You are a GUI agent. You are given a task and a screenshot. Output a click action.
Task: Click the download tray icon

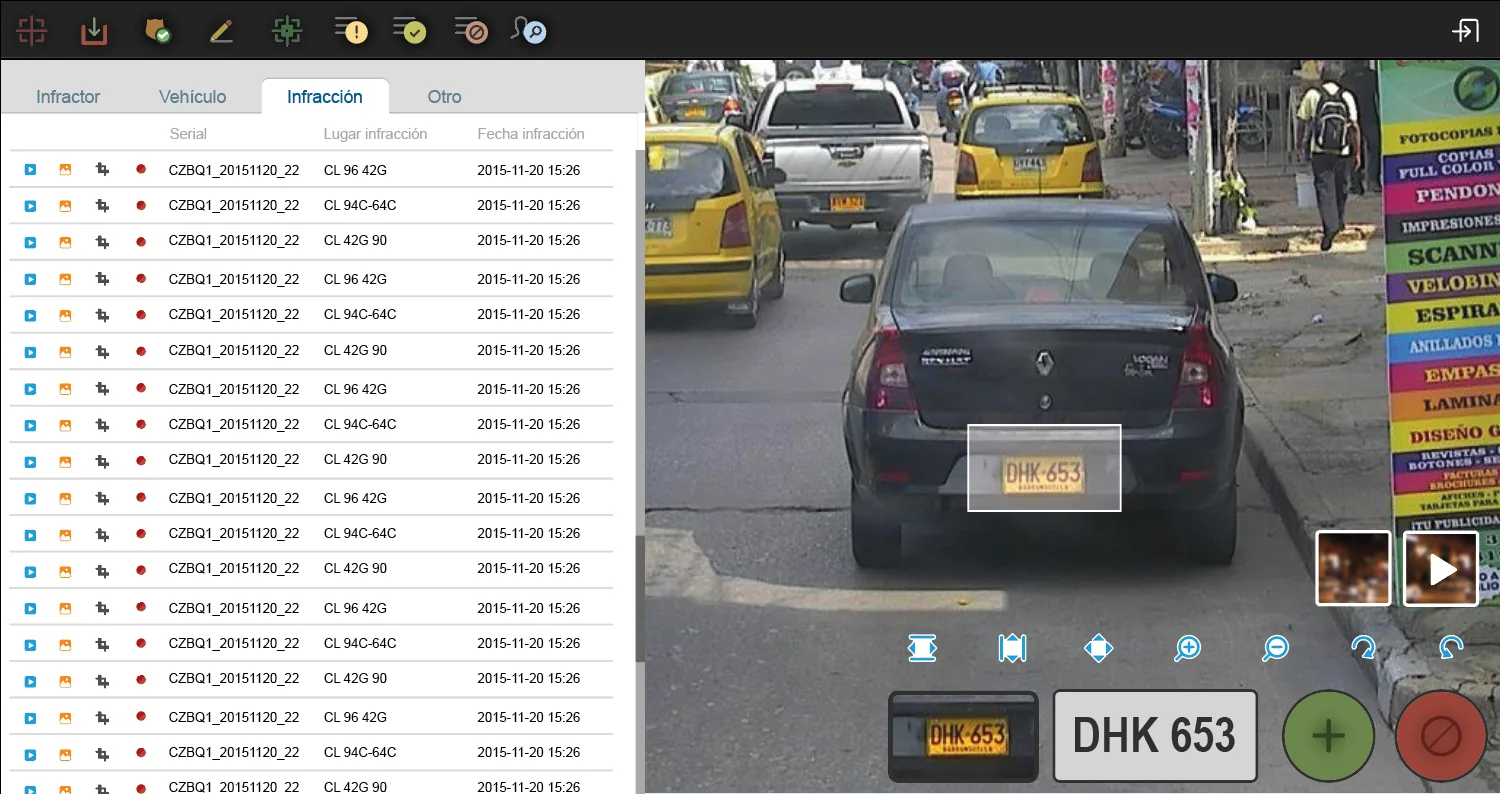(94, 32)
